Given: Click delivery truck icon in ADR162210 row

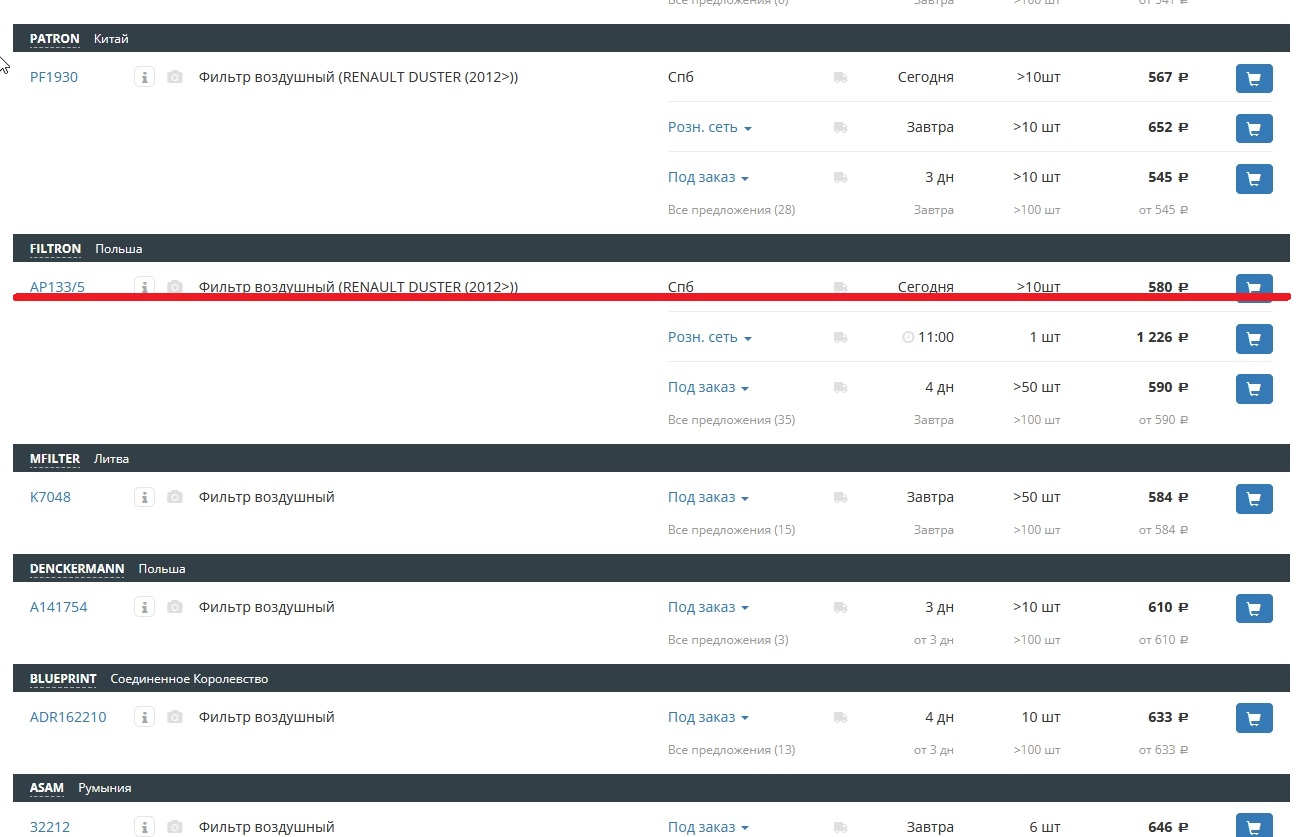Looking at the screenshot, I should (x=840, y=717).
